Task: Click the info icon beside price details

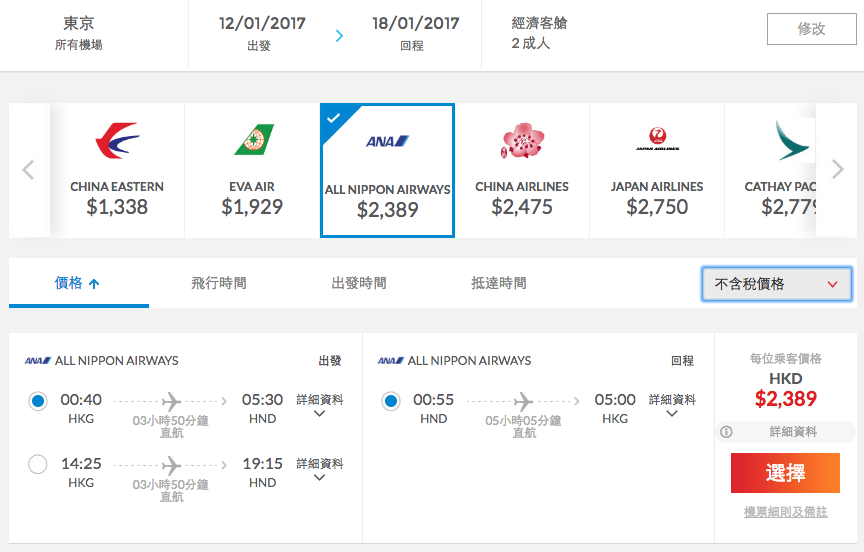Action: click(x=726, y=432)
